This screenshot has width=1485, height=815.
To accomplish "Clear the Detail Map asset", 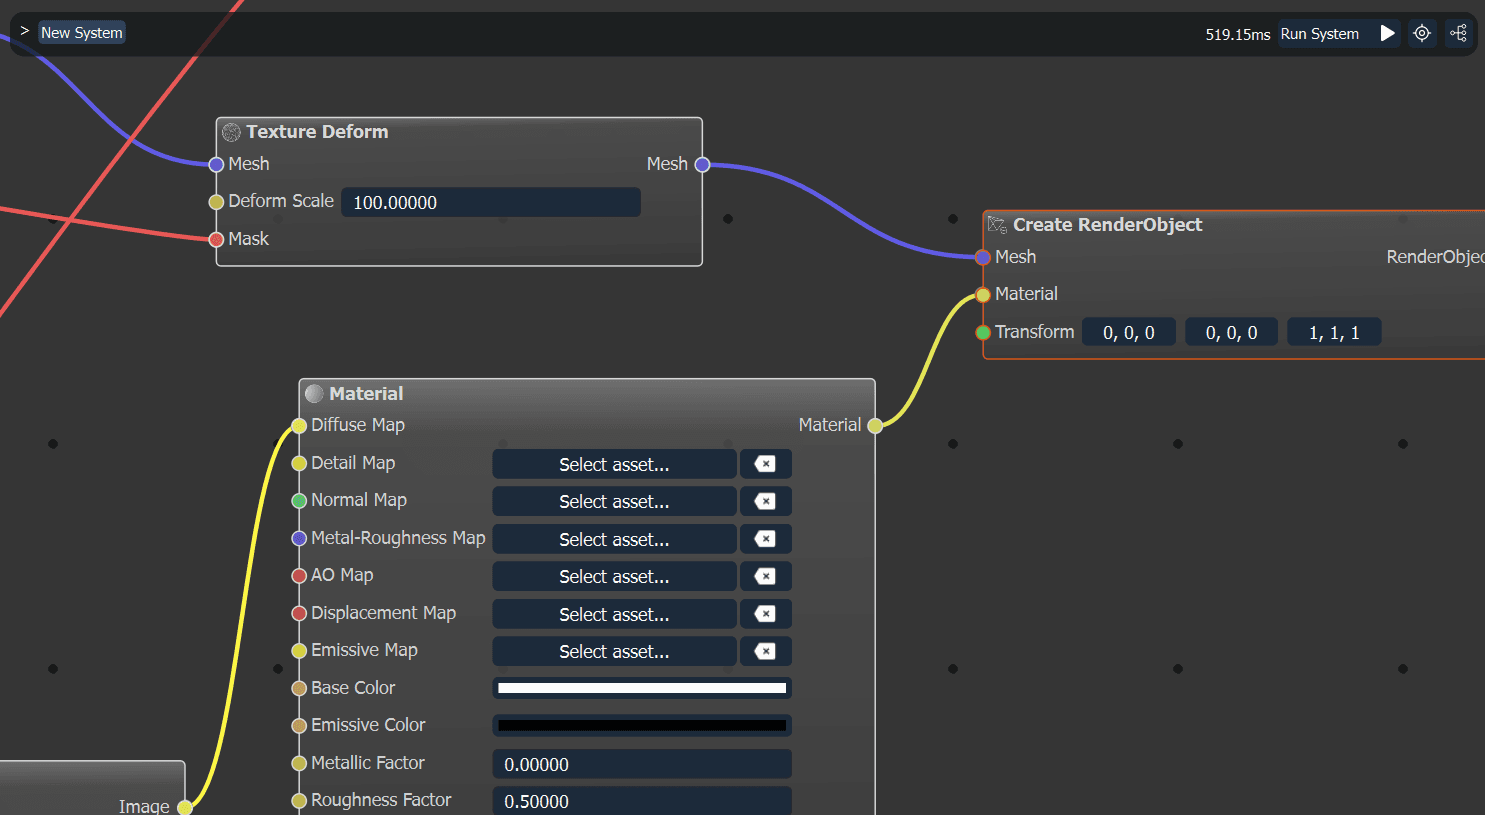I will [765, 464].
